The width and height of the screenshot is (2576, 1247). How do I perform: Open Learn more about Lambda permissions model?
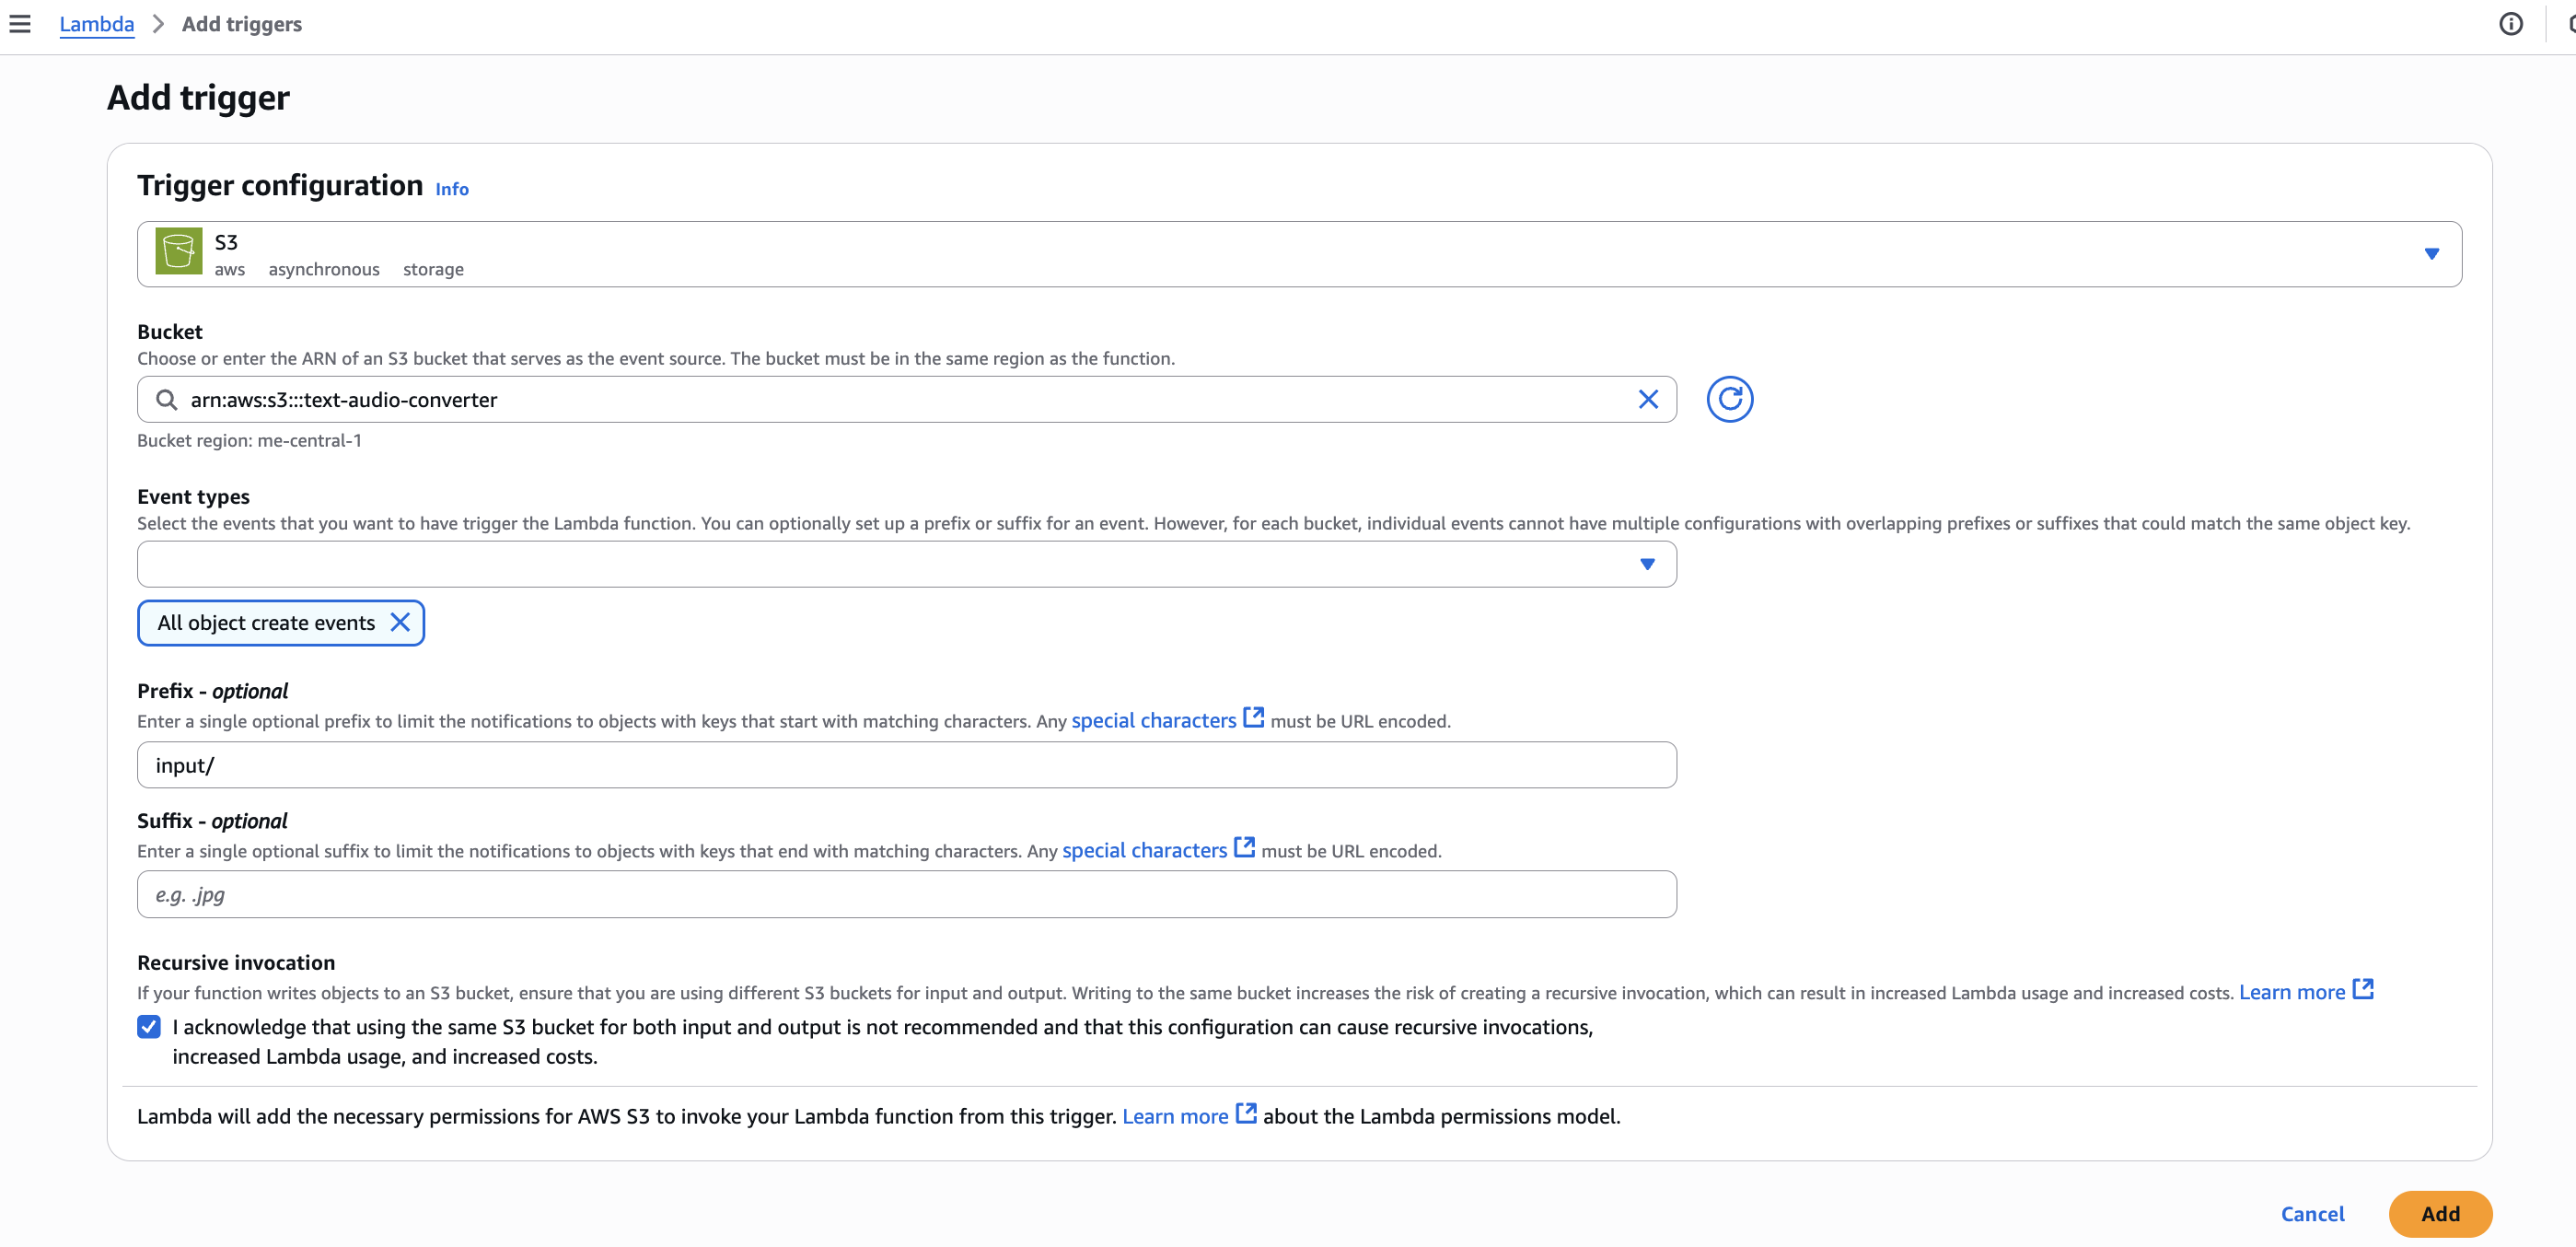point(1174,1117)
